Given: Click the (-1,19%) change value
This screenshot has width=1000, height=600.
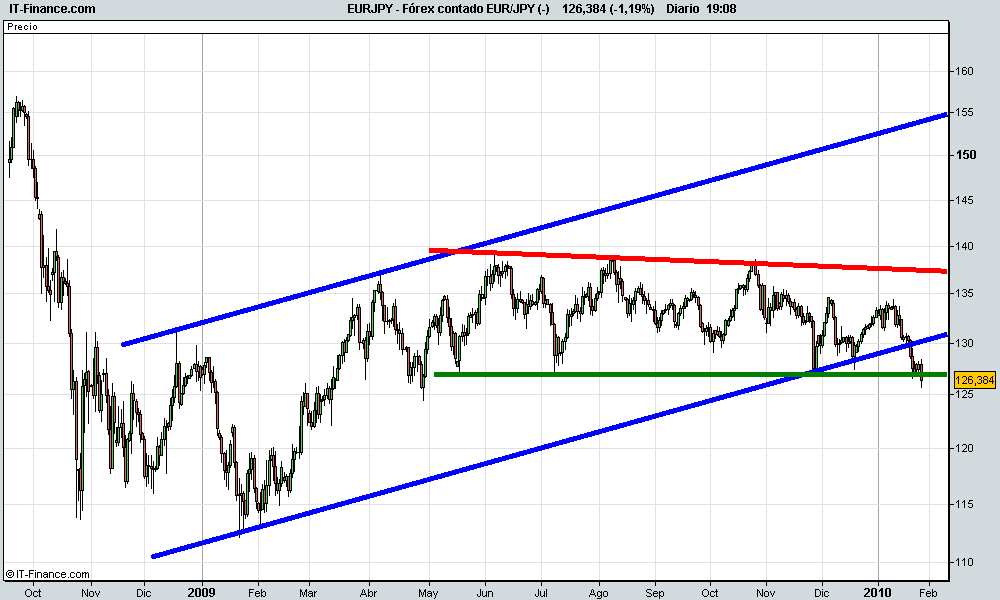Looking at the screenshot, I should click(632, 9).
